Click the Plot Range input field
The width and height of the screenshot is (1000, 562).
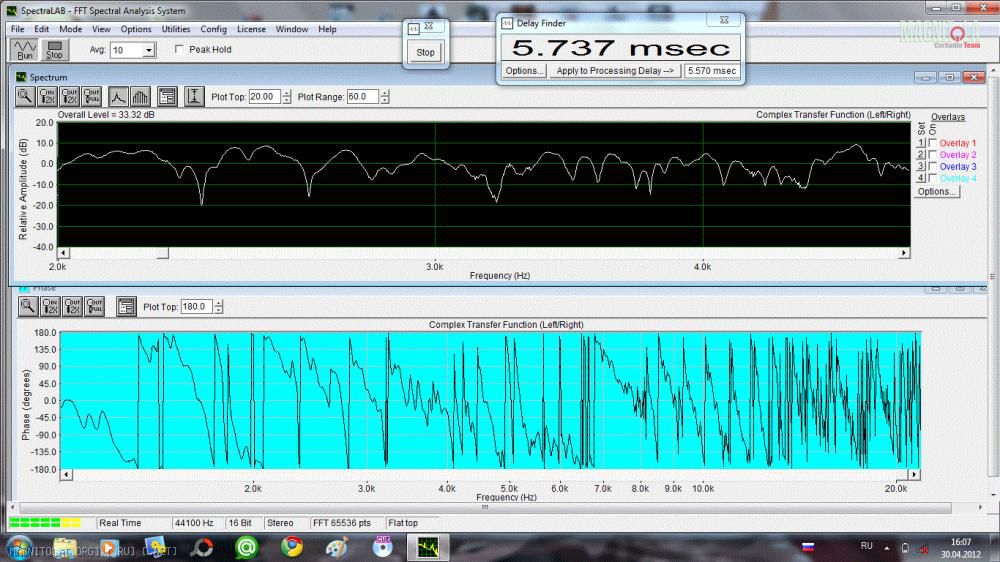click(363, 96)
